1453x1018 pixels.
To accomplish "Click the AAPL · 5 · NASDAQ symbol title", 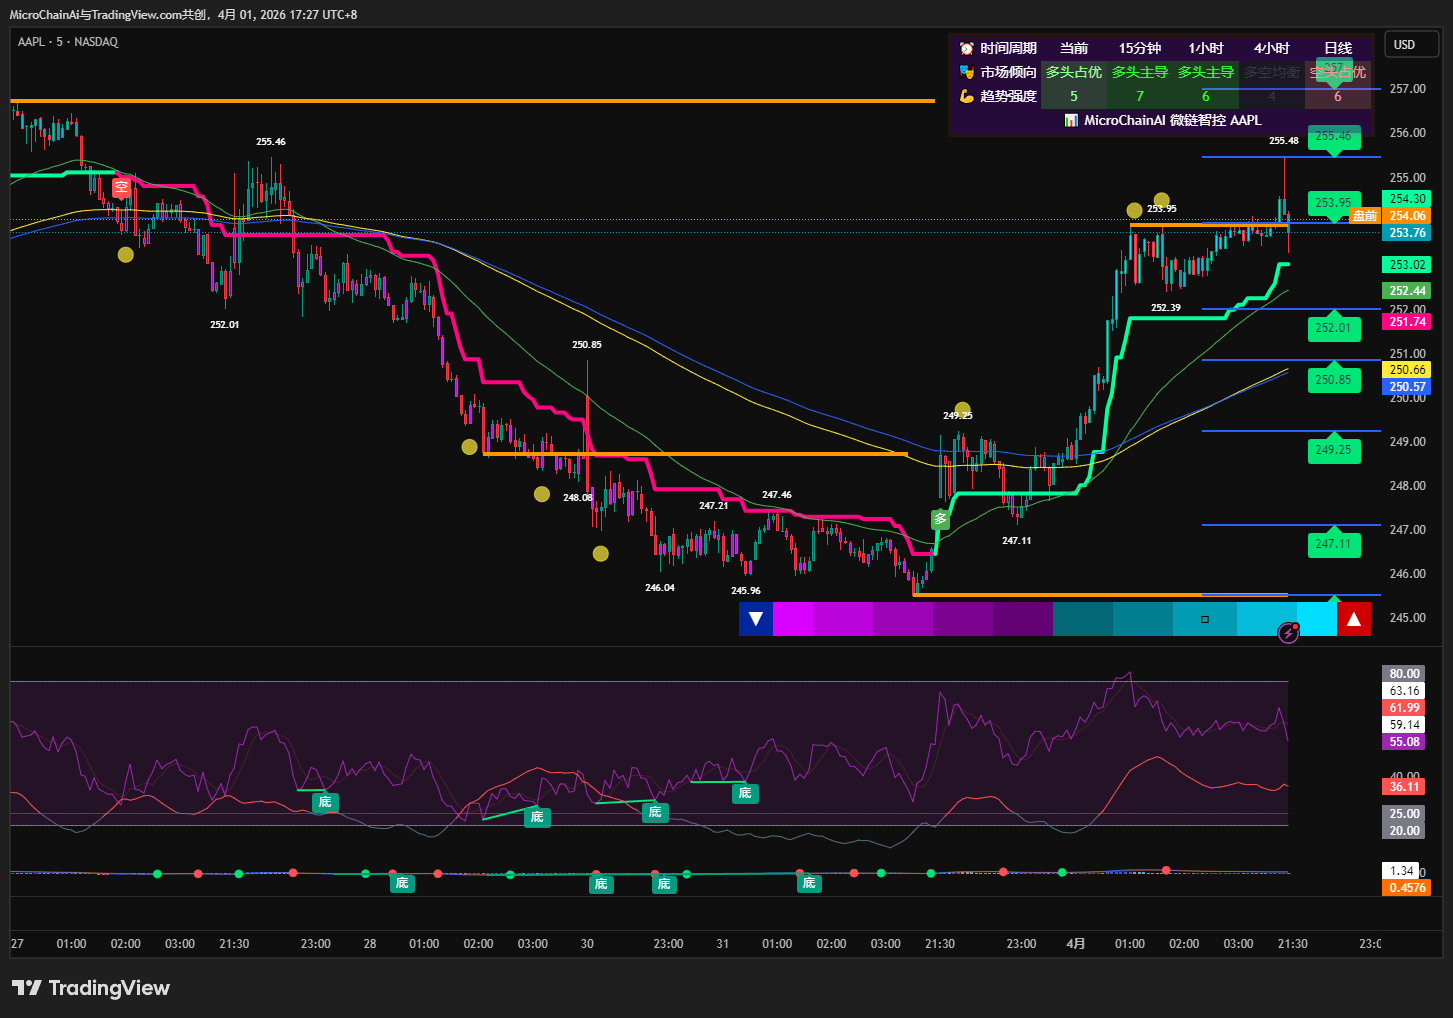I will tap(68, 42).
